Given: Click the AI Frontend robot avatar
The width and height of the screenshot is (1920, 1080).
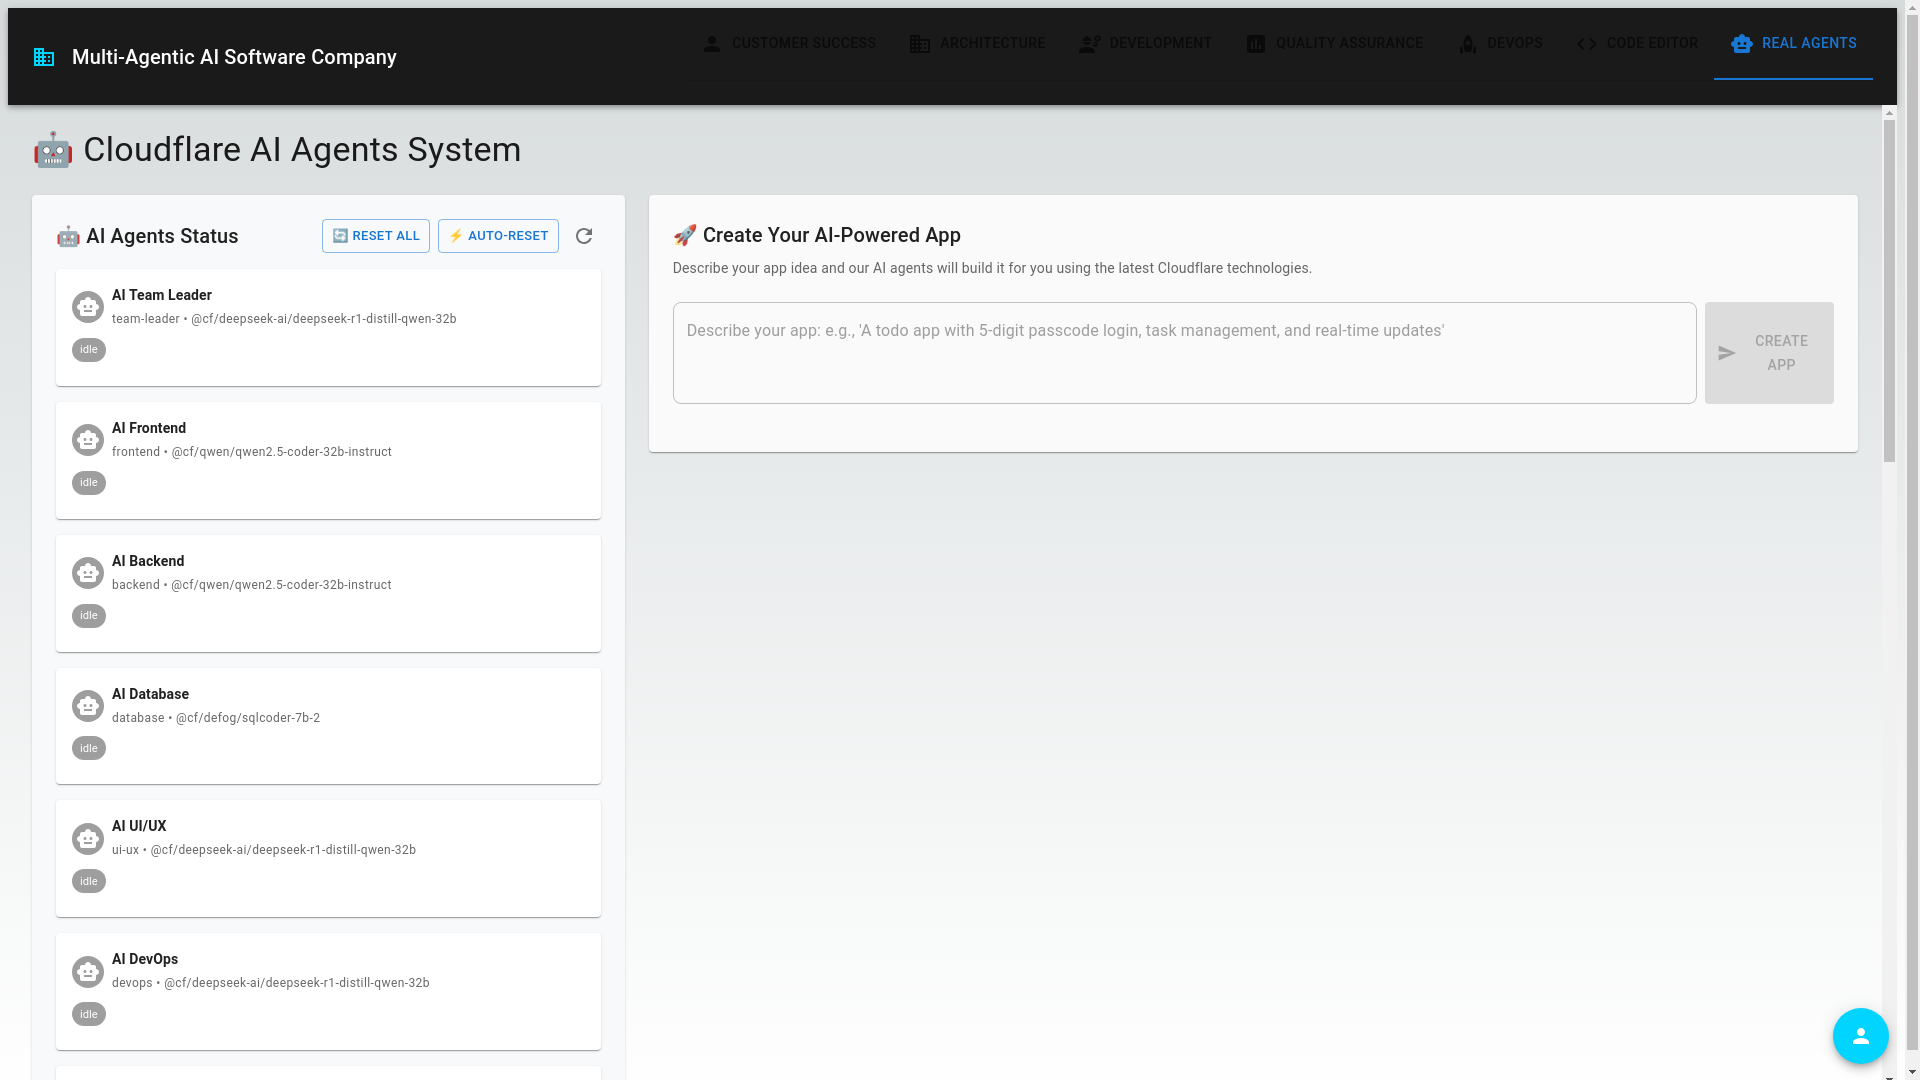Looking at the screenshot, I should pos(88,440).
